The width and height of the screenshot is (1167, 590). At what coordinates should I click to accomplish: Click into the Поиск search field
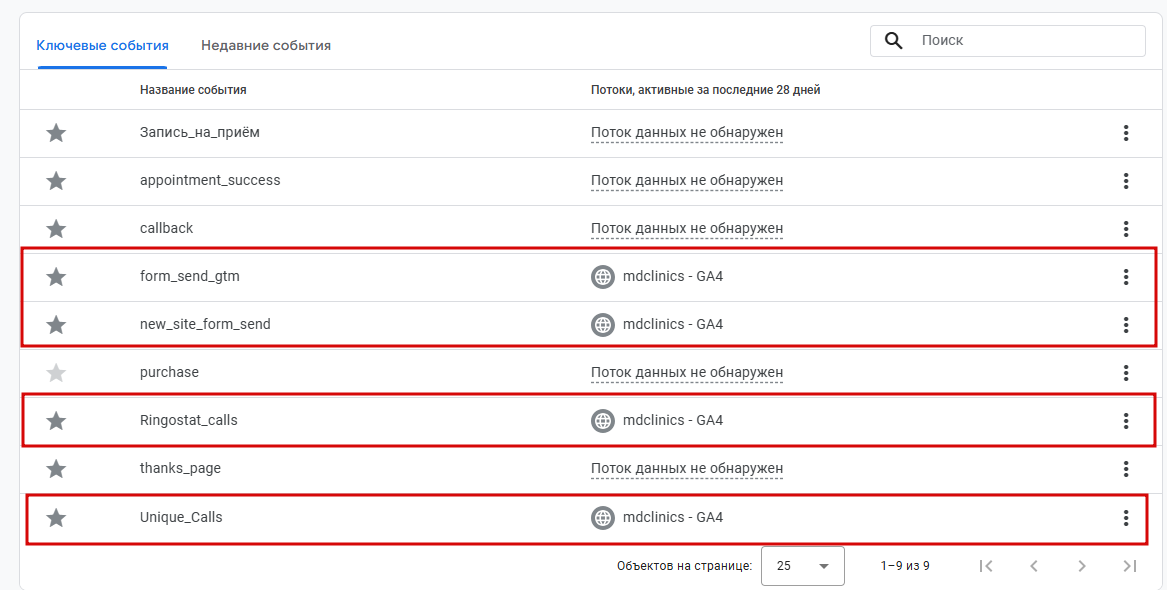pos(1025,41)
